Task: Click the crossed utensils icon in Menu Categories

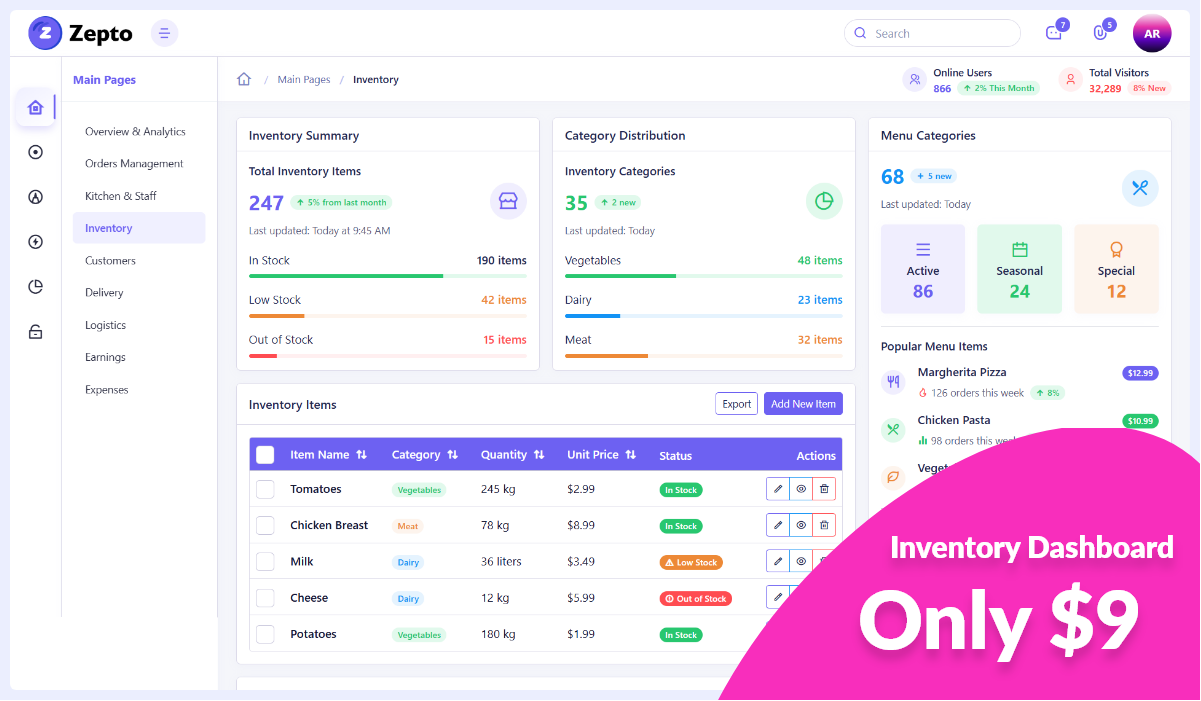Action: point(1140,188)
